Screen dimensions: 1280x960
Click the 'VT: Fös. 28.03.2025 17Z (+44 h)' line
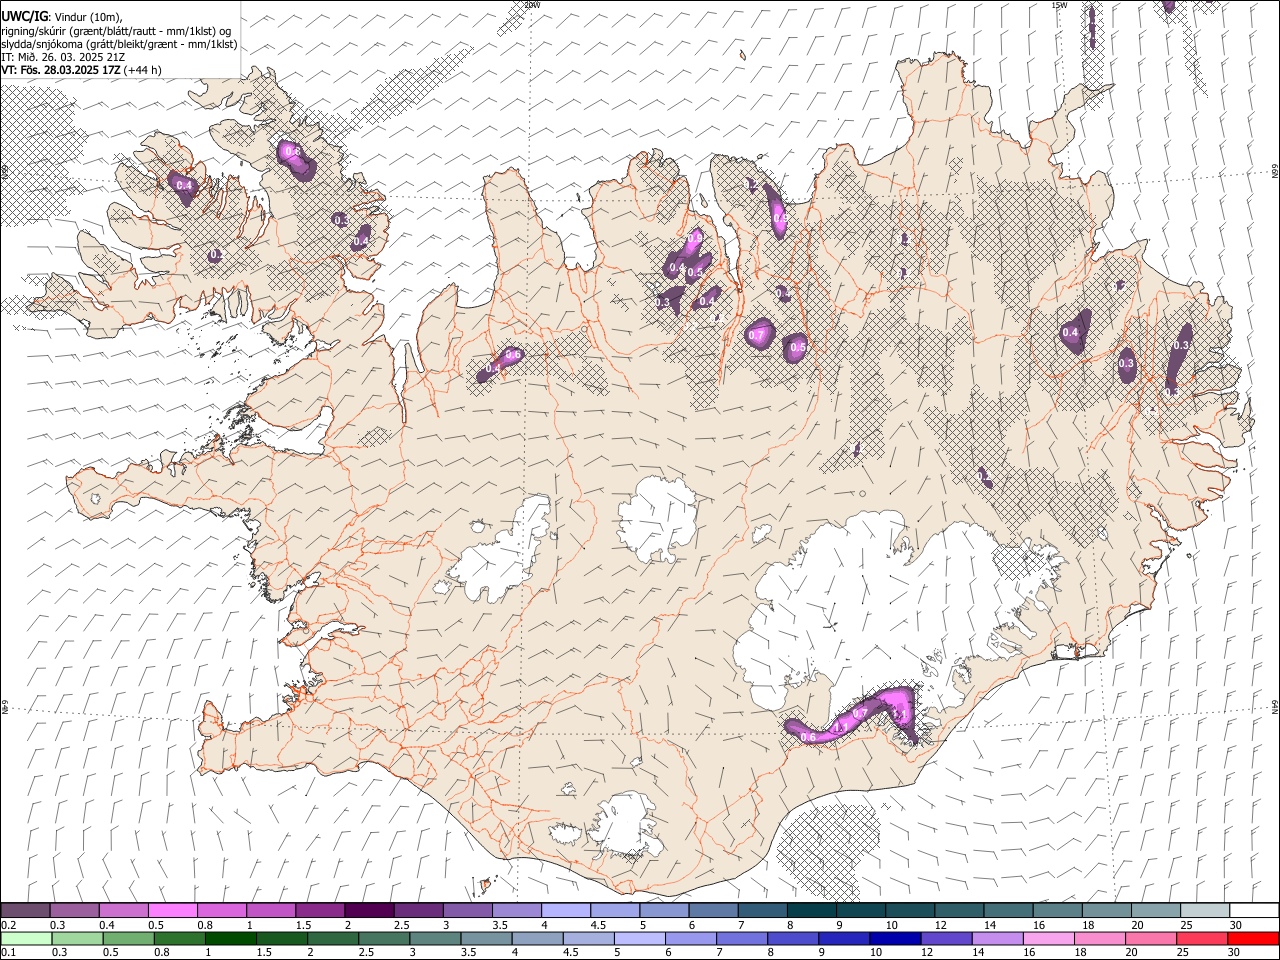click(81, 70)
